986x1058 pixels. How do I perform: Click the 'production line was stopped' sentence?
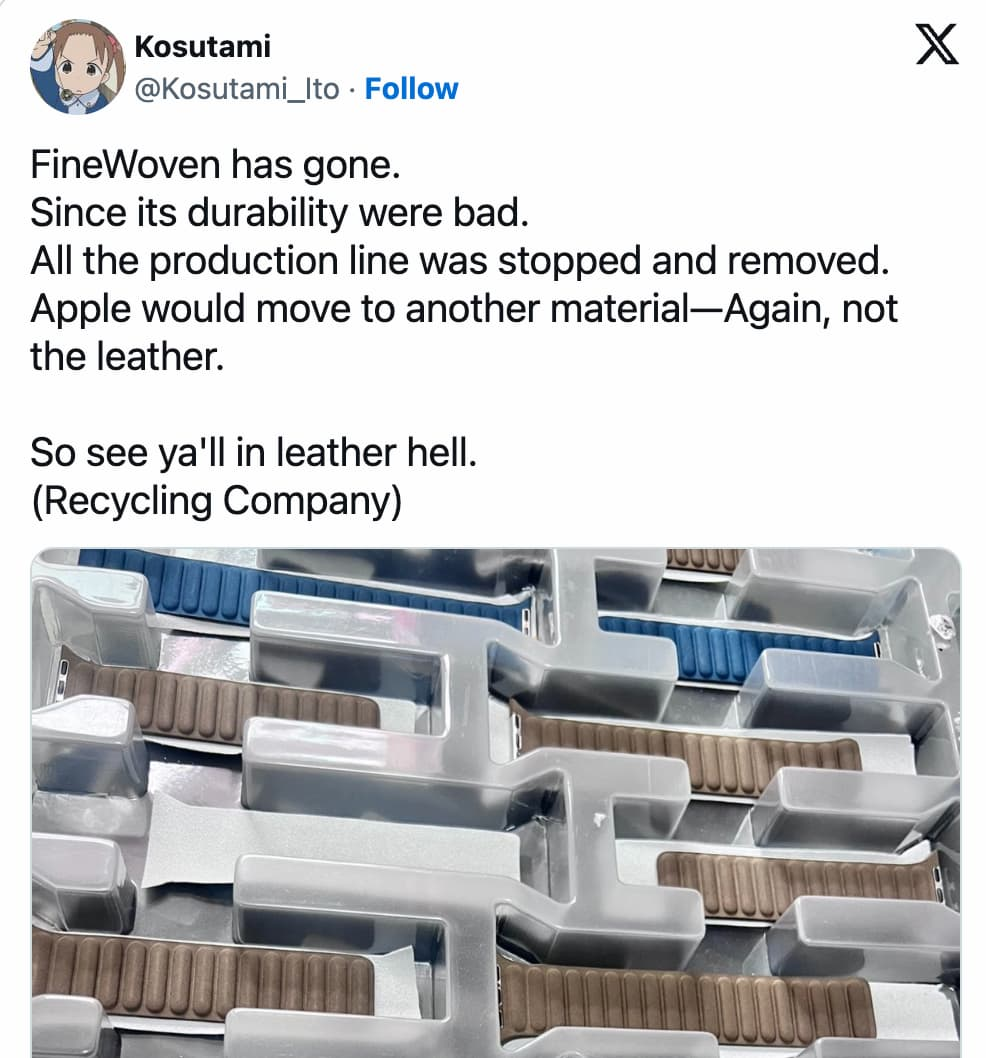tap(460, 260)
